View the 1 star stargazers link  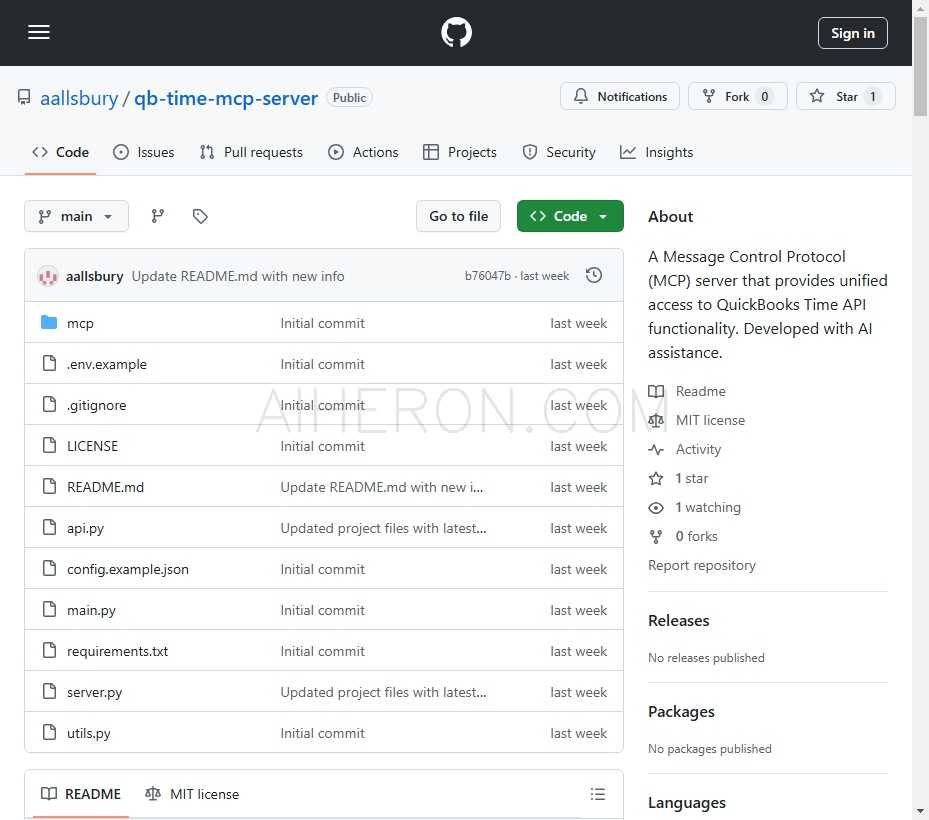click(x=691, y=478)
